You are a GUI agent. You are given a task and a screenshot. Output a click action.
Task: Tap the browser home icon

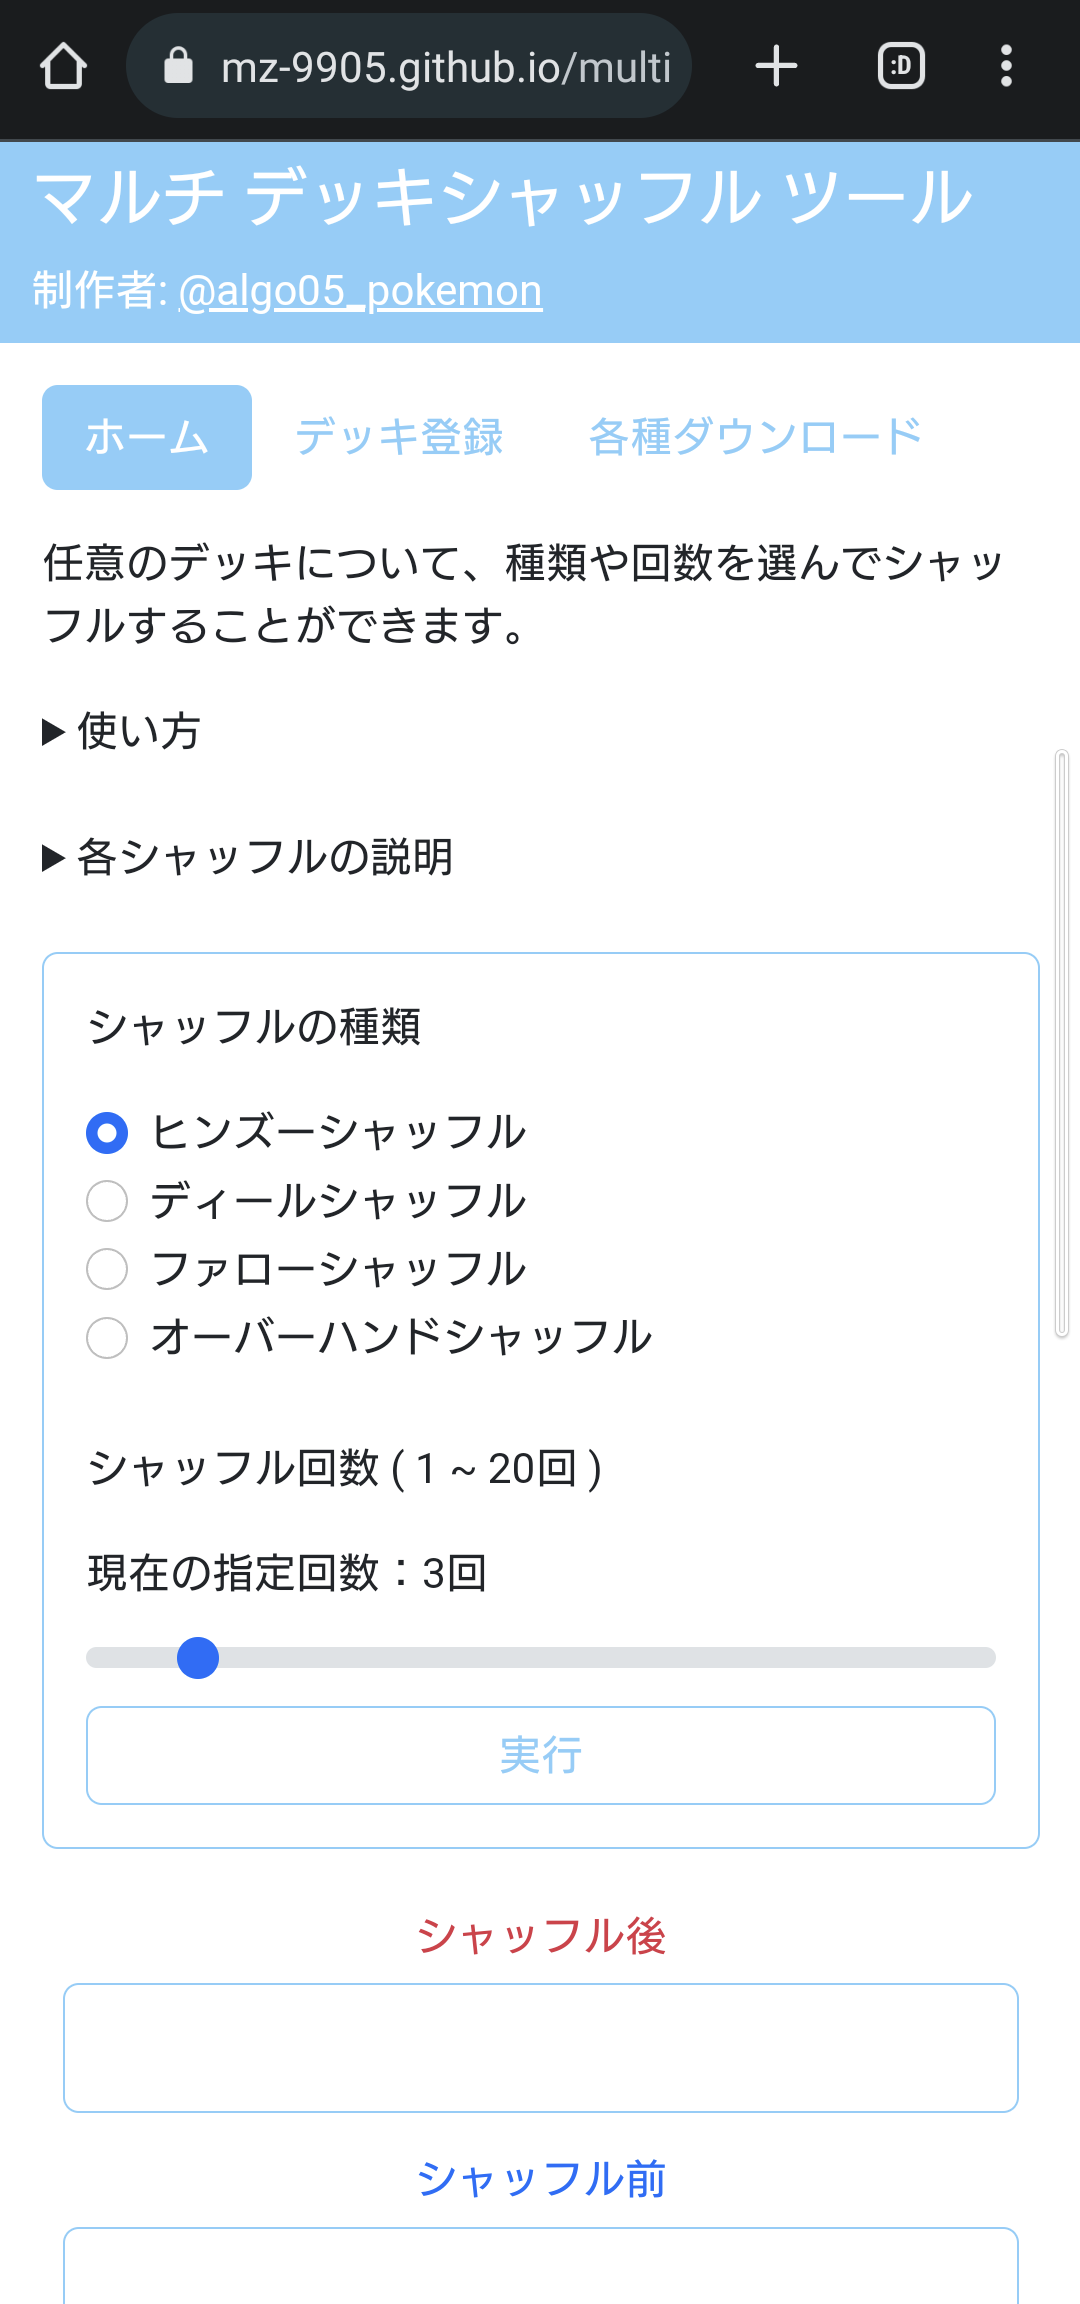pyautogui.click(x=63, y=67)
